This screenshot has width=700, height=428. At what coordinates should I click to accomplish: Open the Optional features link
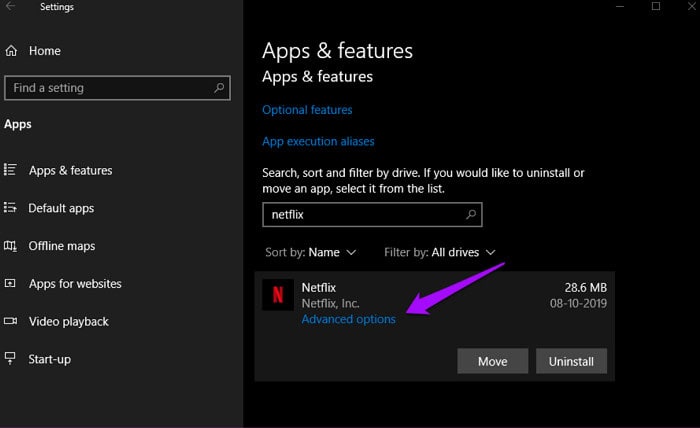307,110
